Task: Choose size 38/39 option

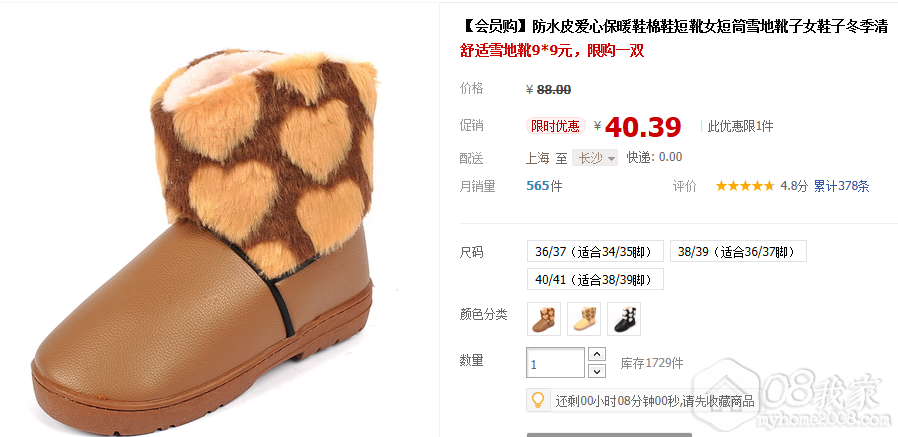Action: coord(738,251)
